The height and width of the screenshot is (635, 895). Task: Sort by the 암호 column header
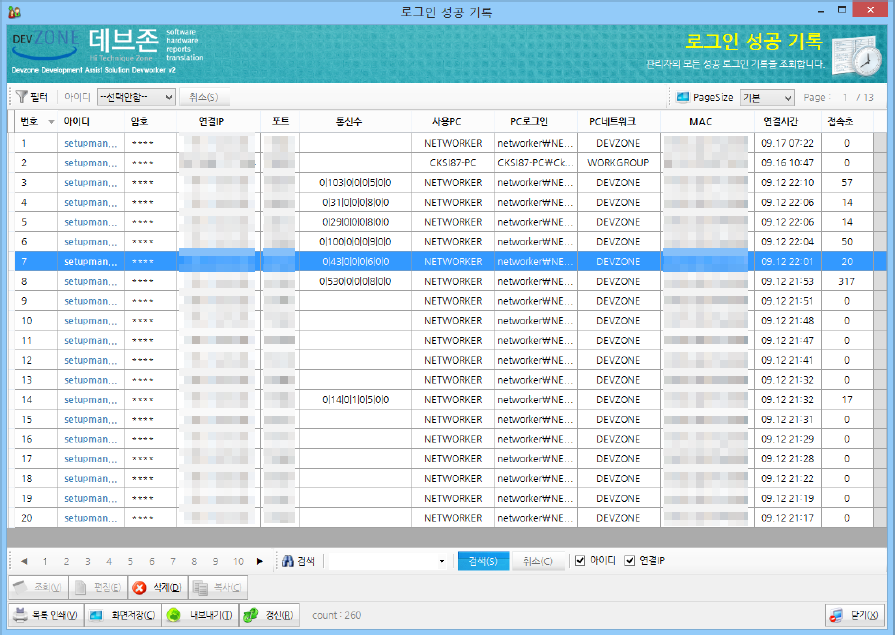click(x=151, y=122)
